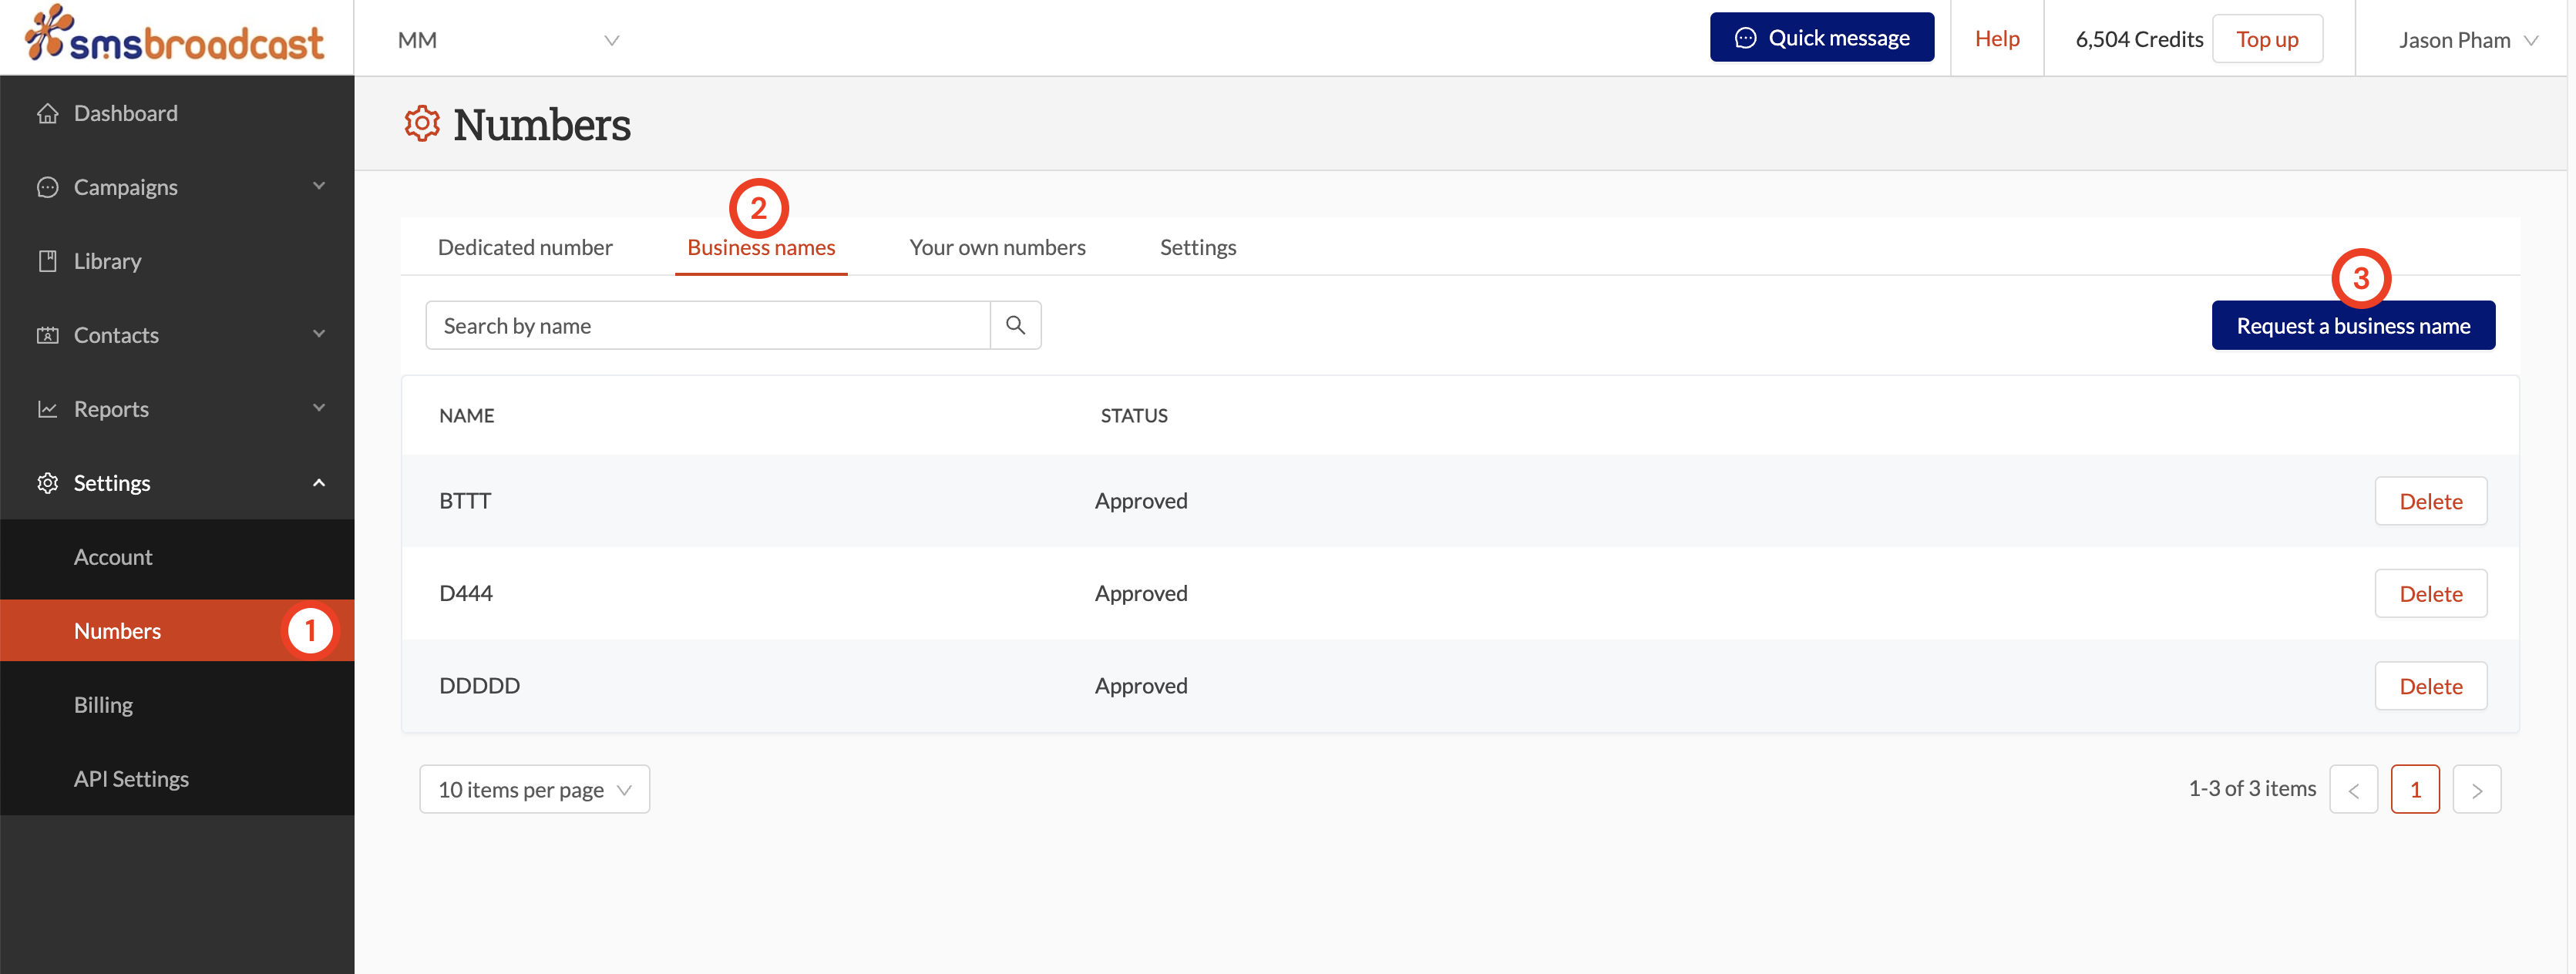
Task: Switch to the Dedicated number tab
Action: click(525, 247)
